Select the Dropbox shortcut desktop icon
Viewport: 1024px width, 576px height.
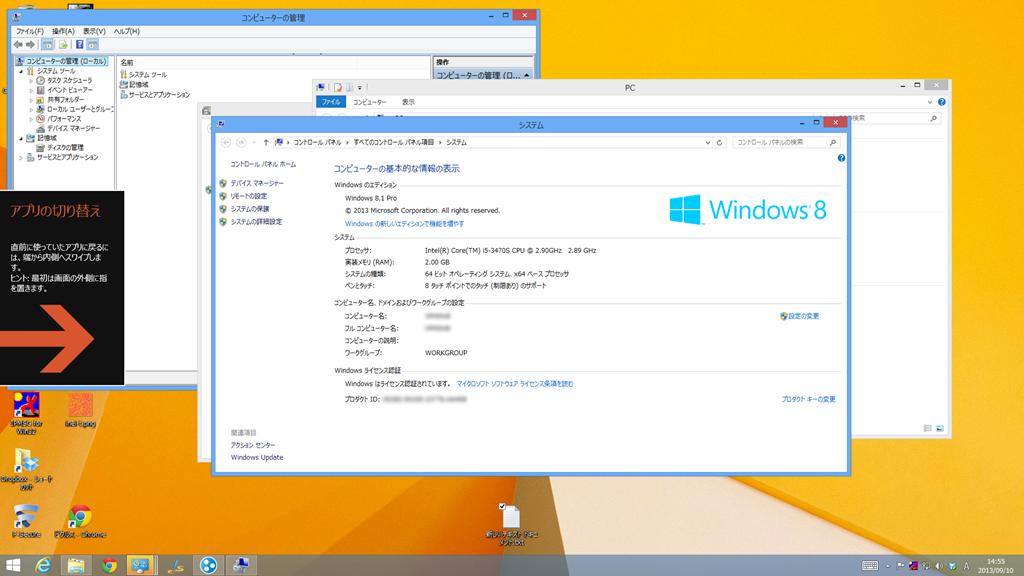[x=26, y=469]
